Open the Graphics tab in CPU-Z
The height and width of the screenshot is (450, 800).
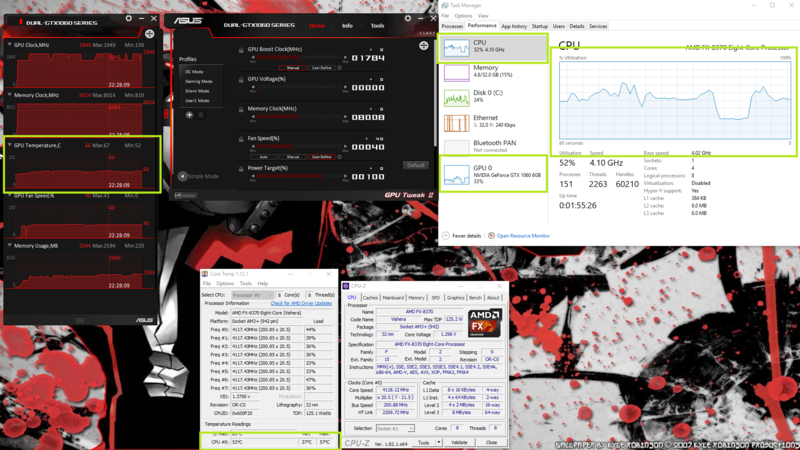455,297
